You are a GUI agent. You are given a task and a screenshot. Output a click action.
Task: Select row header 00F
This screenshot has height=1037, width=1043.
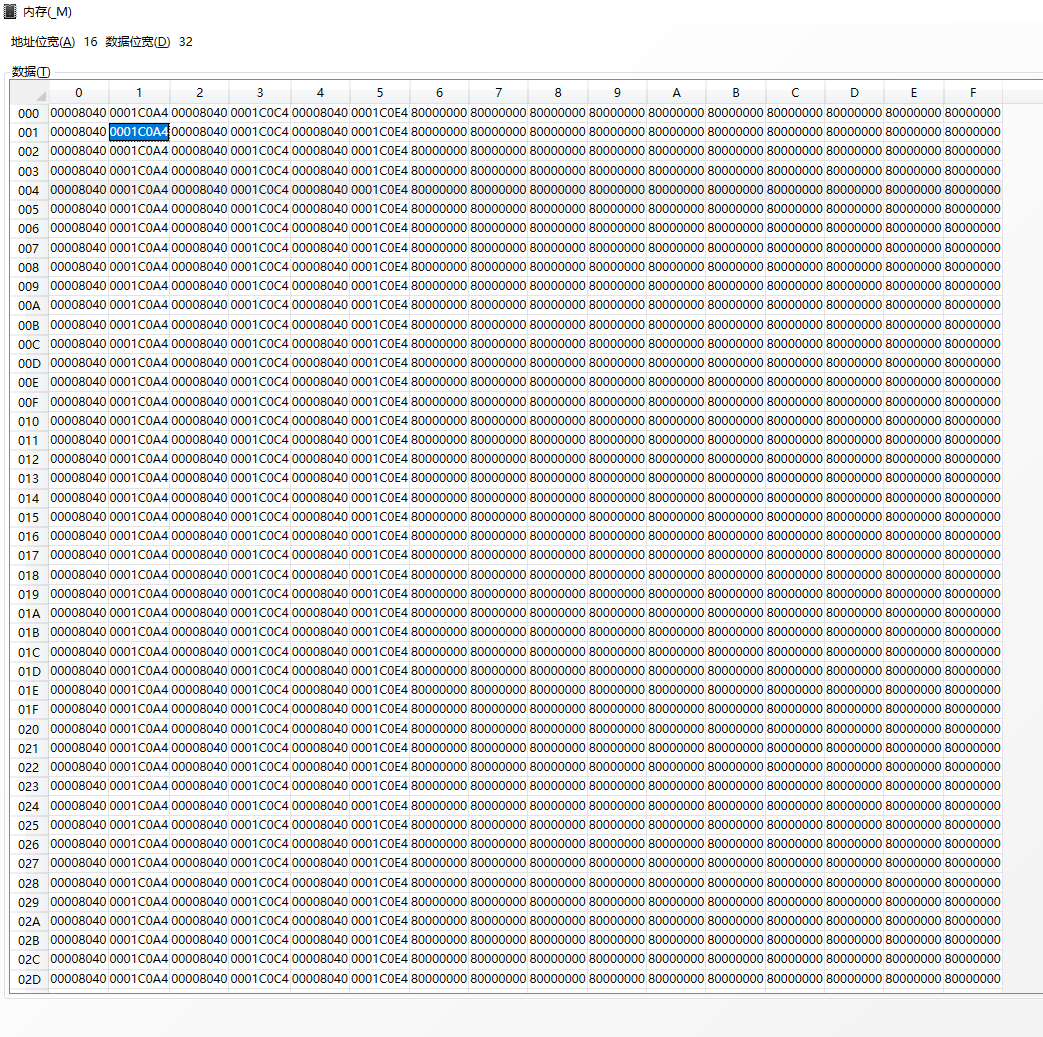coord(29,402)
